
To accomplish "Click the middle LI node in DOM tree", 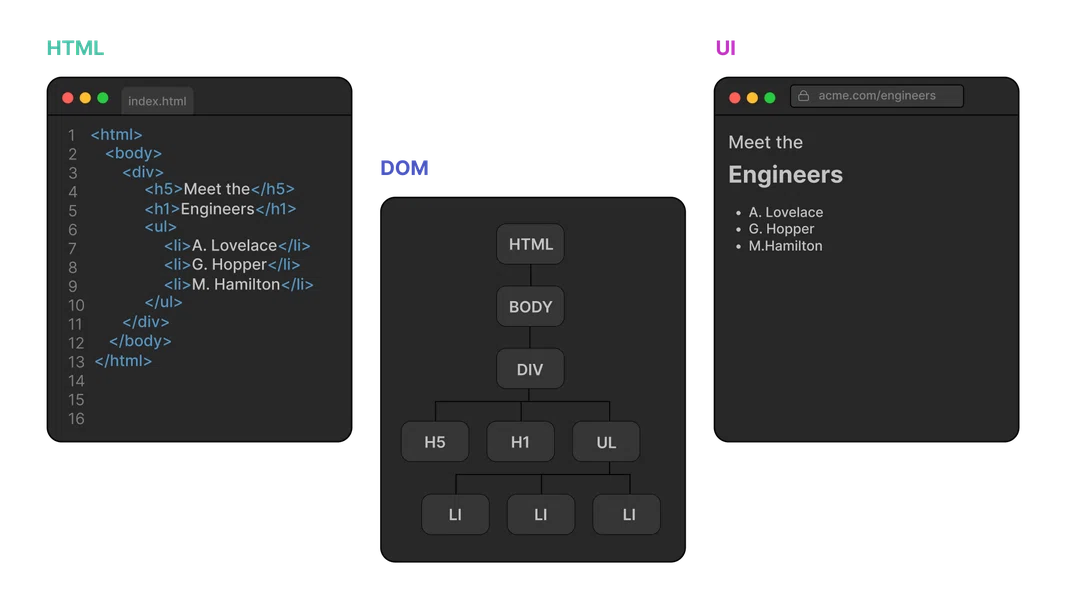I will pyautogui.click(x=541, y=515).
